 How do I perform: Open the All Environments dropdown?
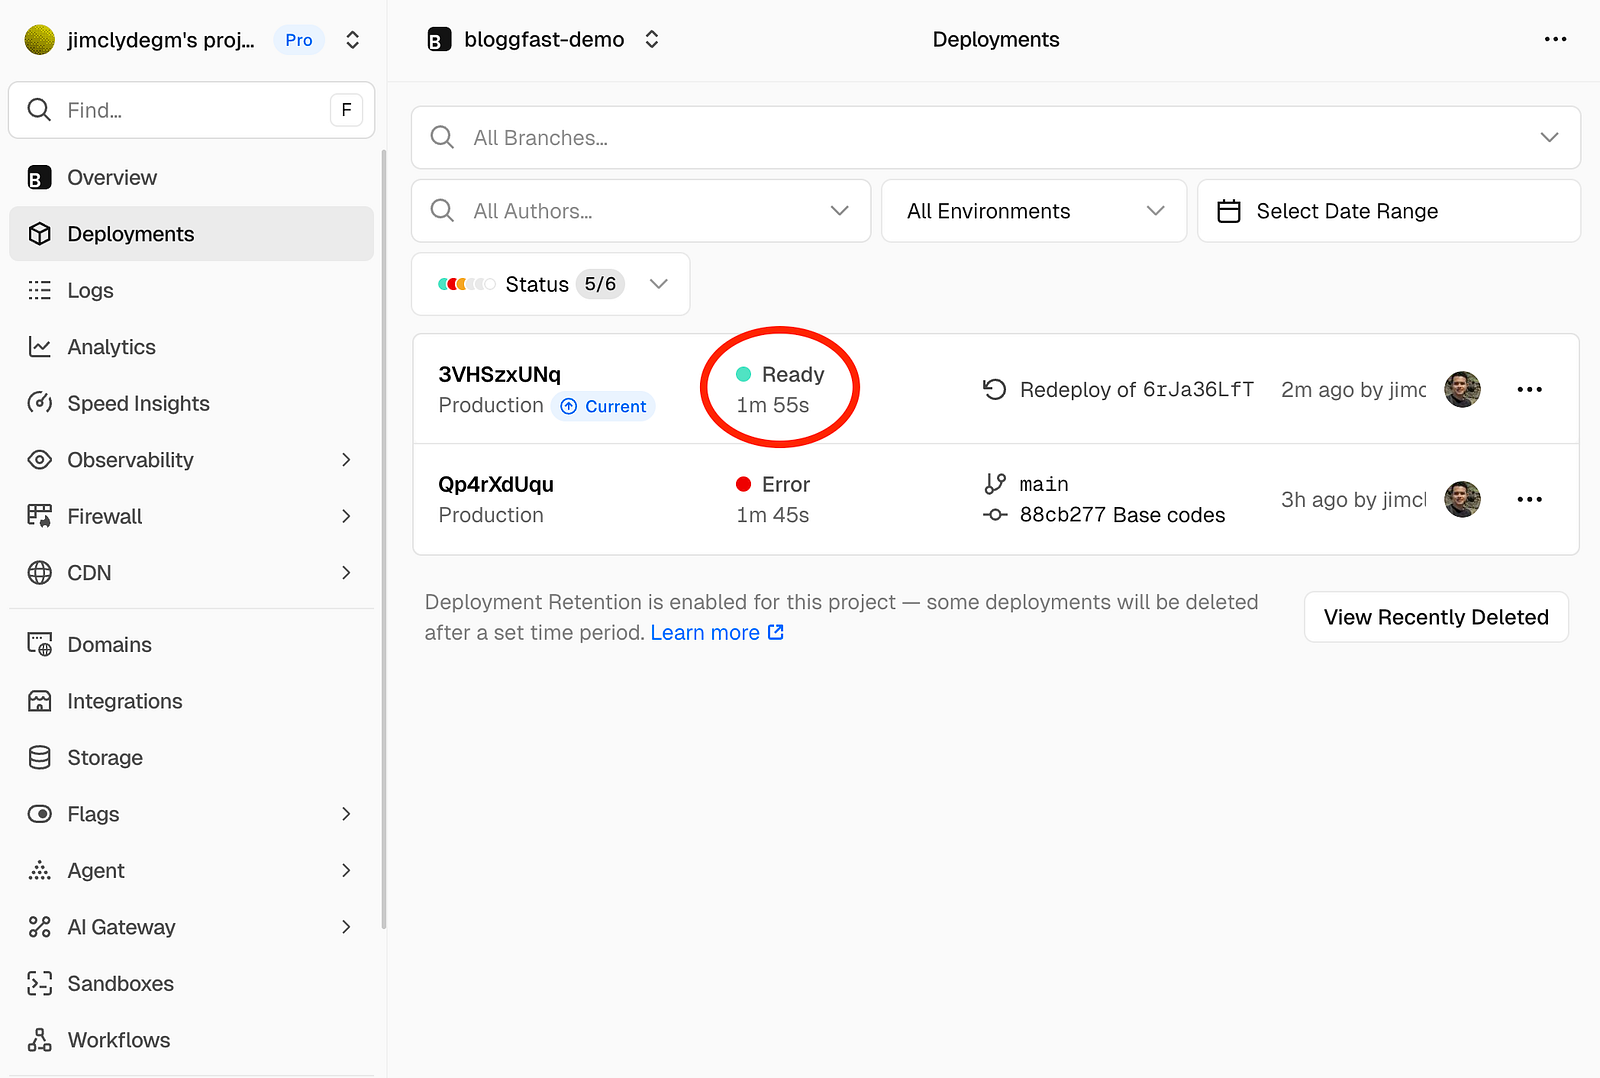[x=1034, y=211]
